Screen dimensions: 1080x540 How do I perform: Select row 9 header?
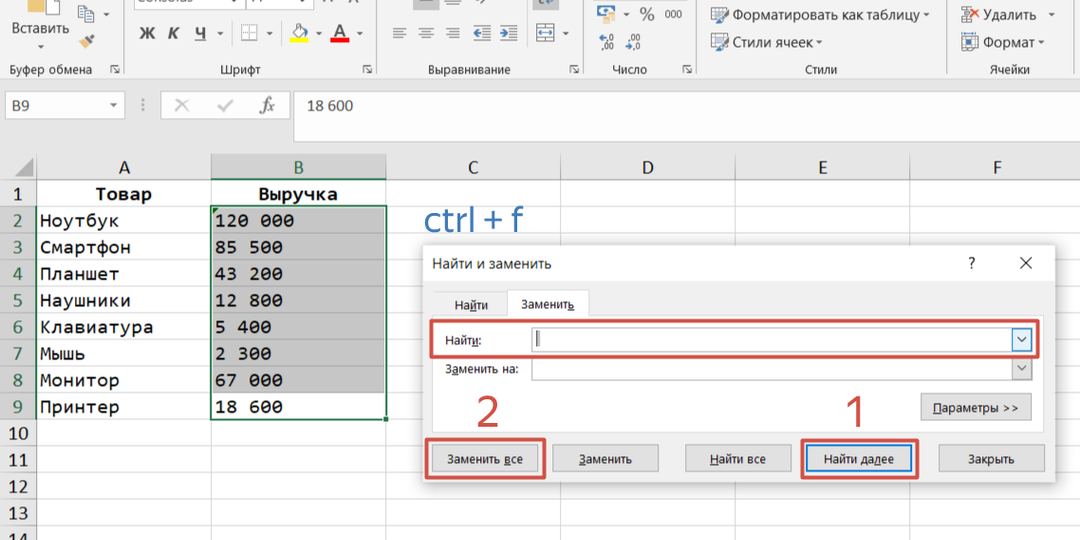pyautogui.click(x=18, y=407)
